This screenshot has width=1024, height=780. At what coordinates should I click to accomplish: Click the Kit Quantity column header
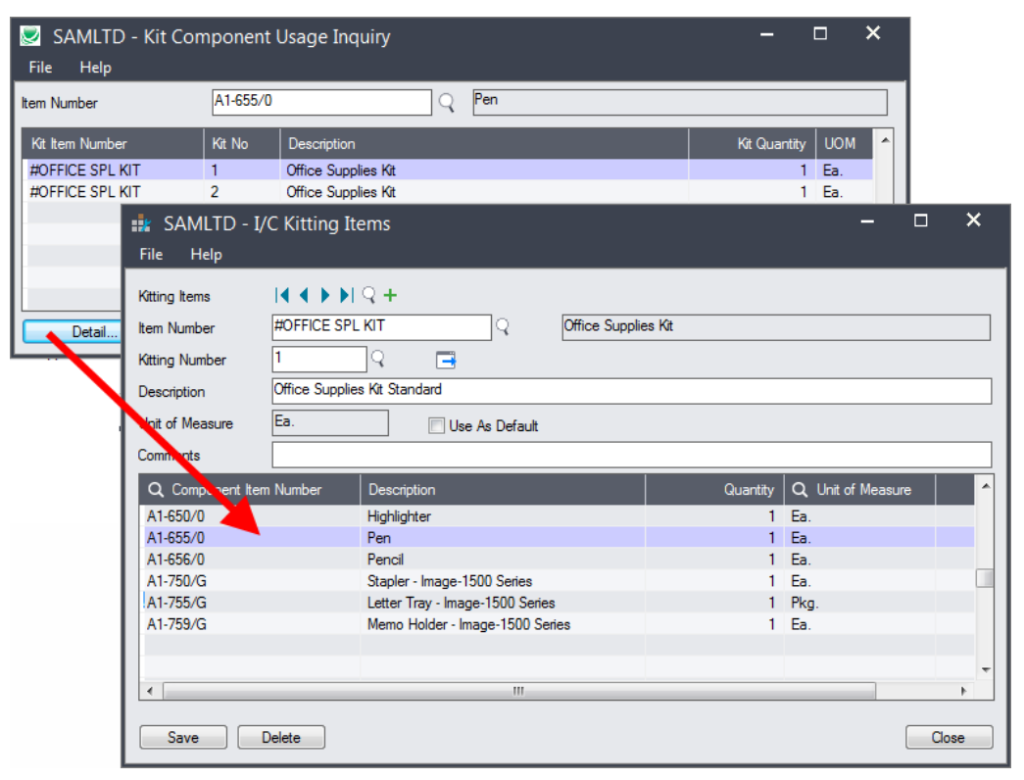pos(752,144)
